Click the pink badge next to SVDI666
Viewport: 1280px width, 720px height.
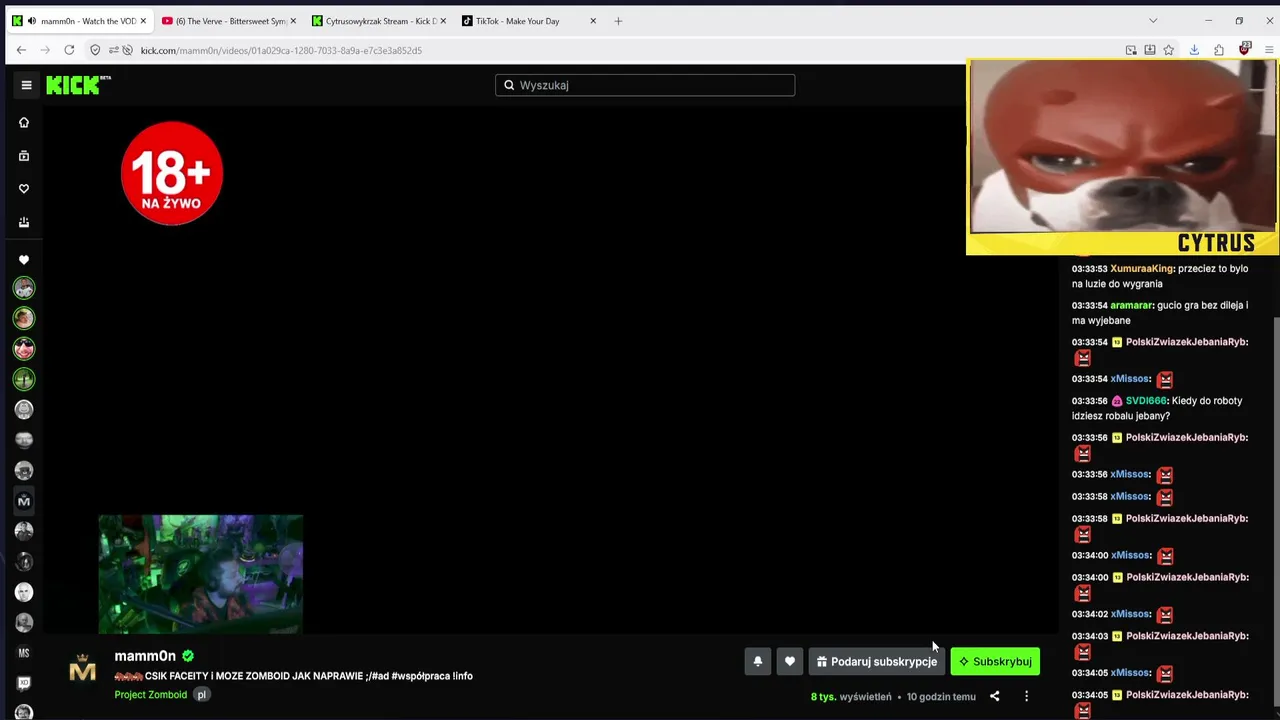point(1117,401)
